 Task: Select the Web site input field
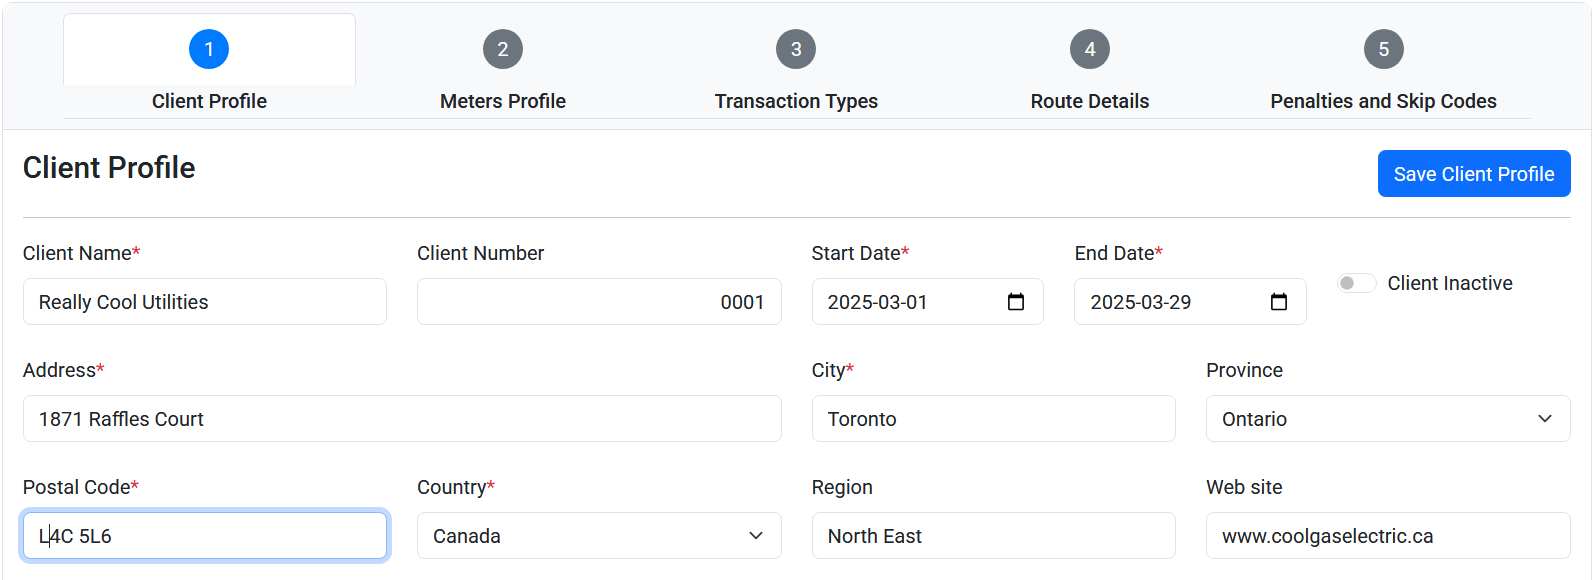point(1388,536)
